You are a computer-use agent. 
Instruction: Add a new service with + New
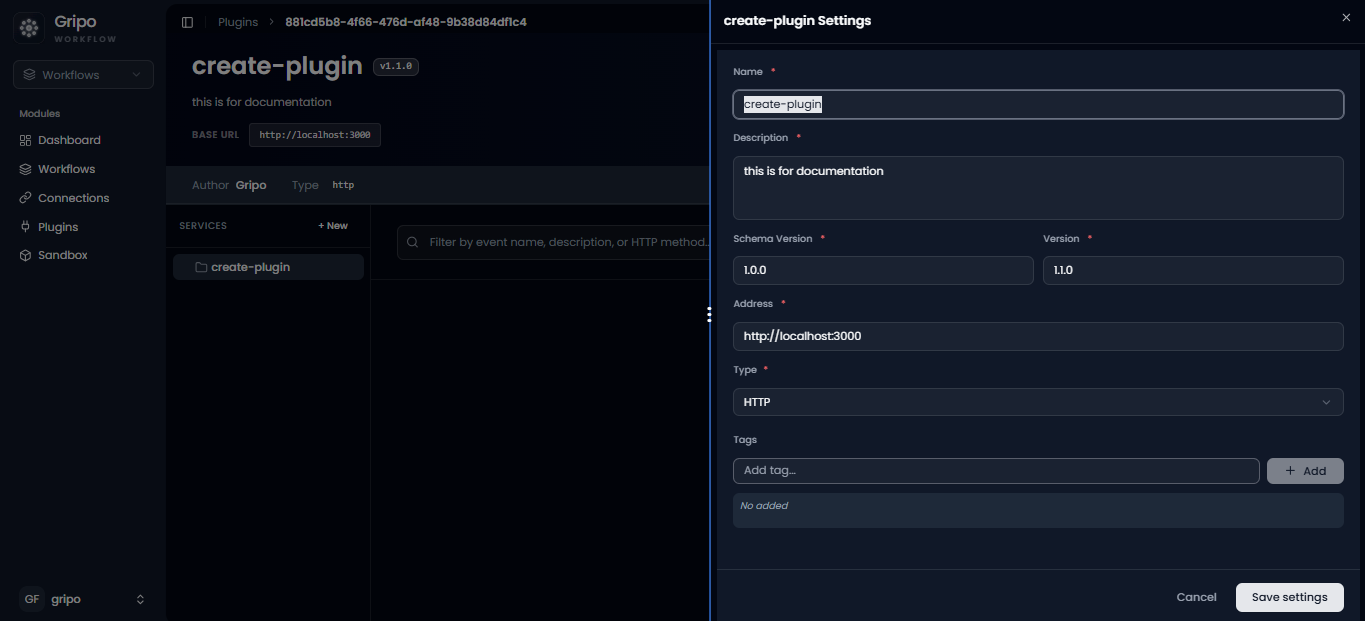coord(333,226)
